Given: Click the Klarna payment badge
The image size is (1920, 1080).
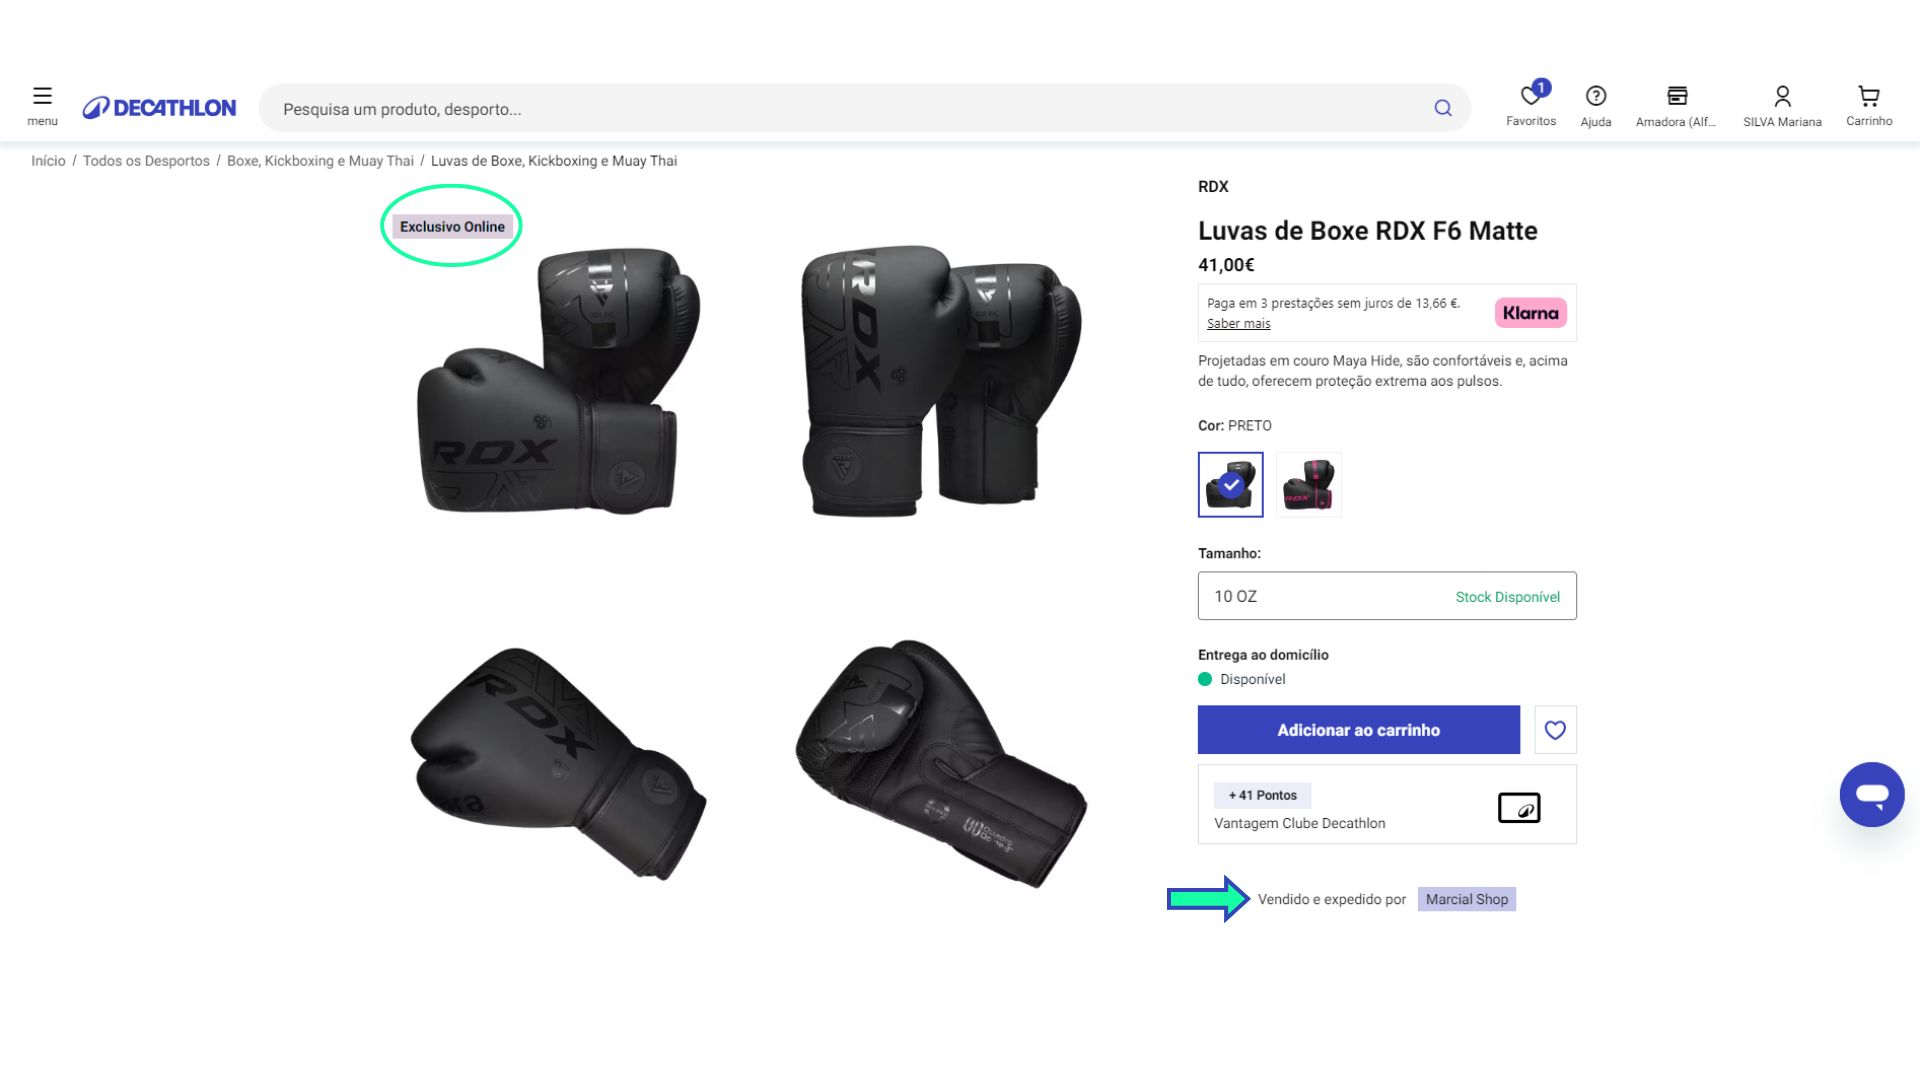Looking at the screenshot, I should click(1529, 312).
